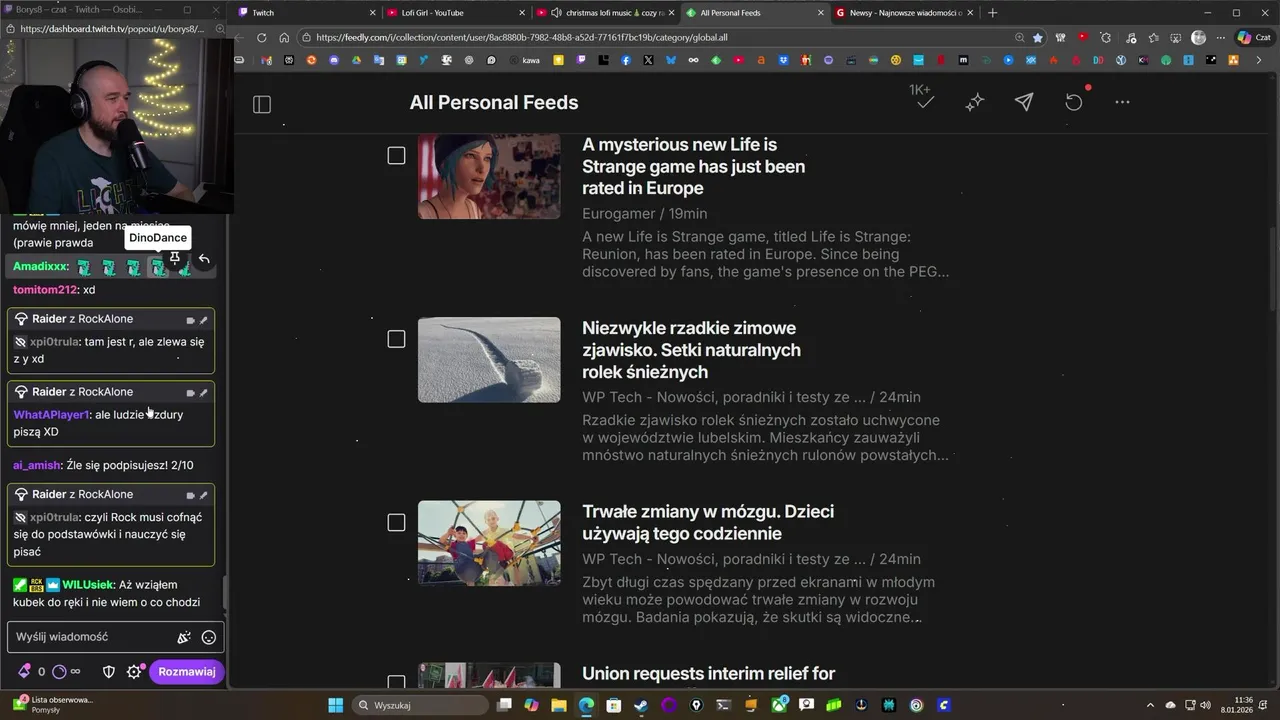Click the Eurogamer source label
Viewport: 1280px width, 720px height.
618,213
